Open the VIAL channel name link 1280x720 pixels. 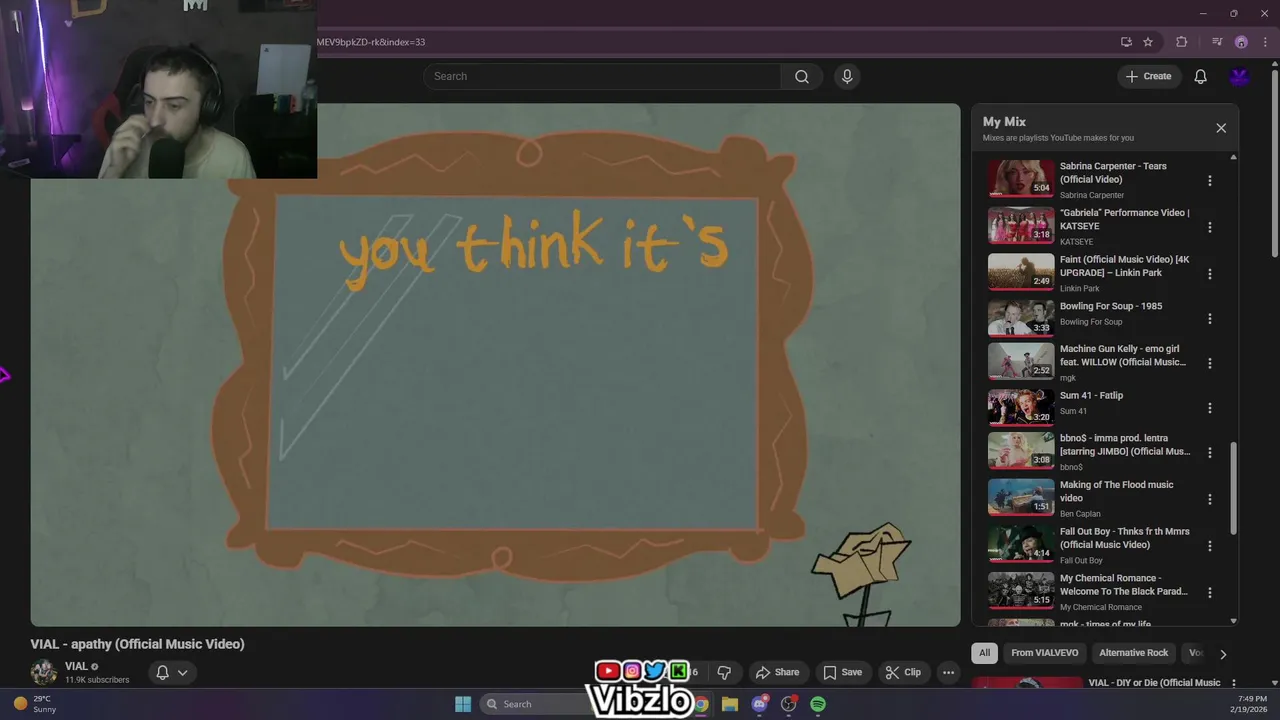tap(76, 667)
